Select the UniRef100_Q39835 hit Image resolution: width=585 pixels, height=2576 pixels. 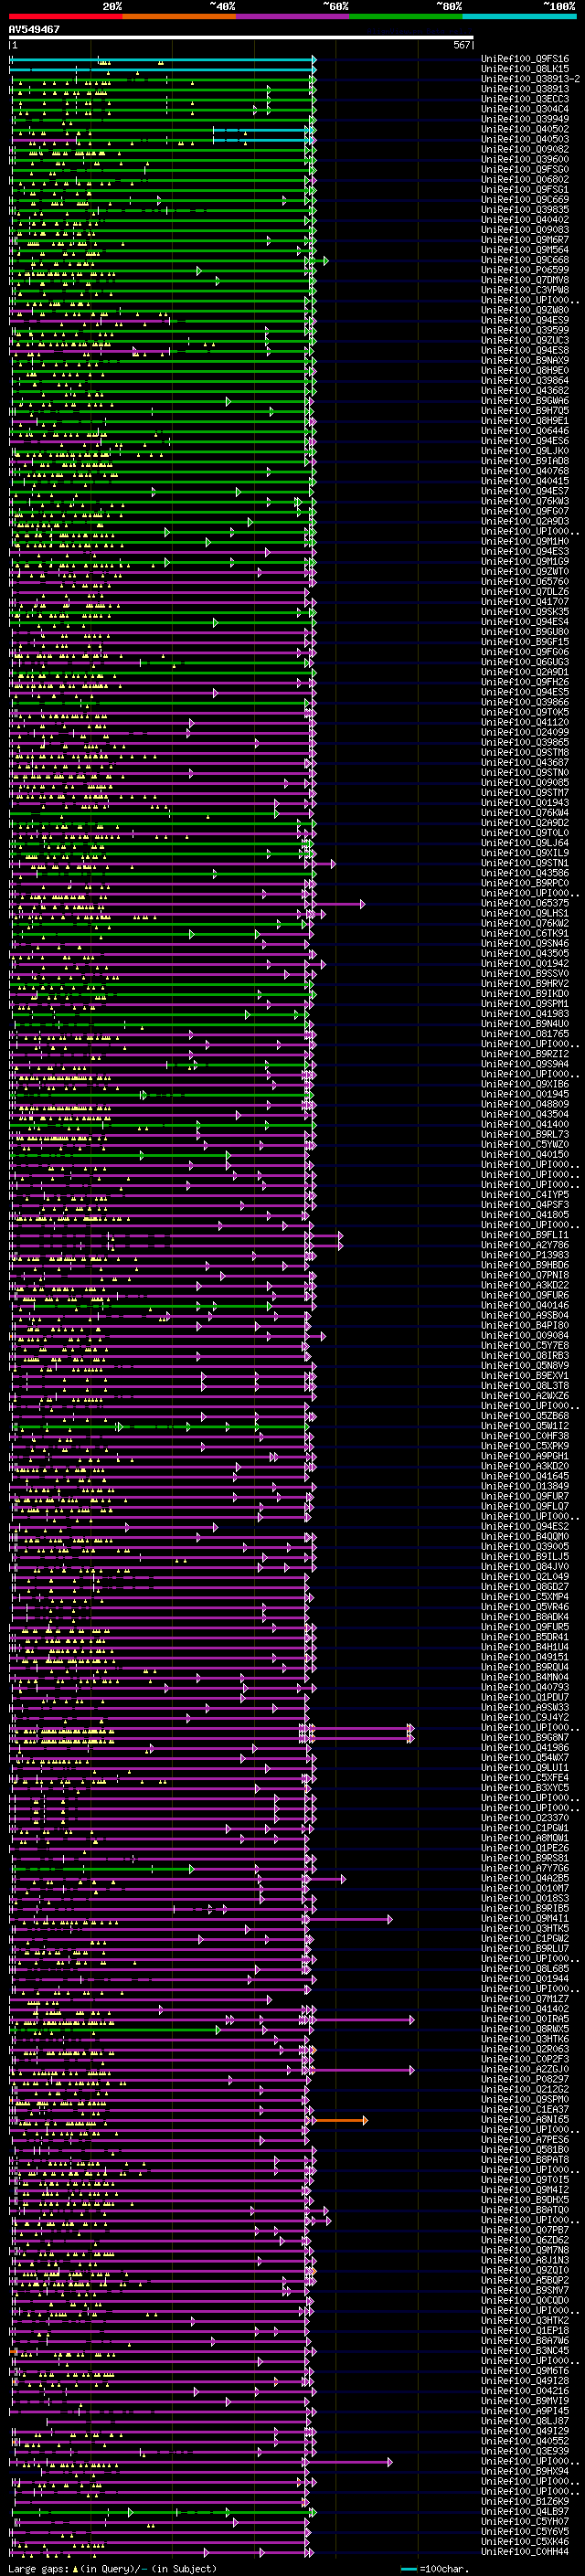pos(525,209)
